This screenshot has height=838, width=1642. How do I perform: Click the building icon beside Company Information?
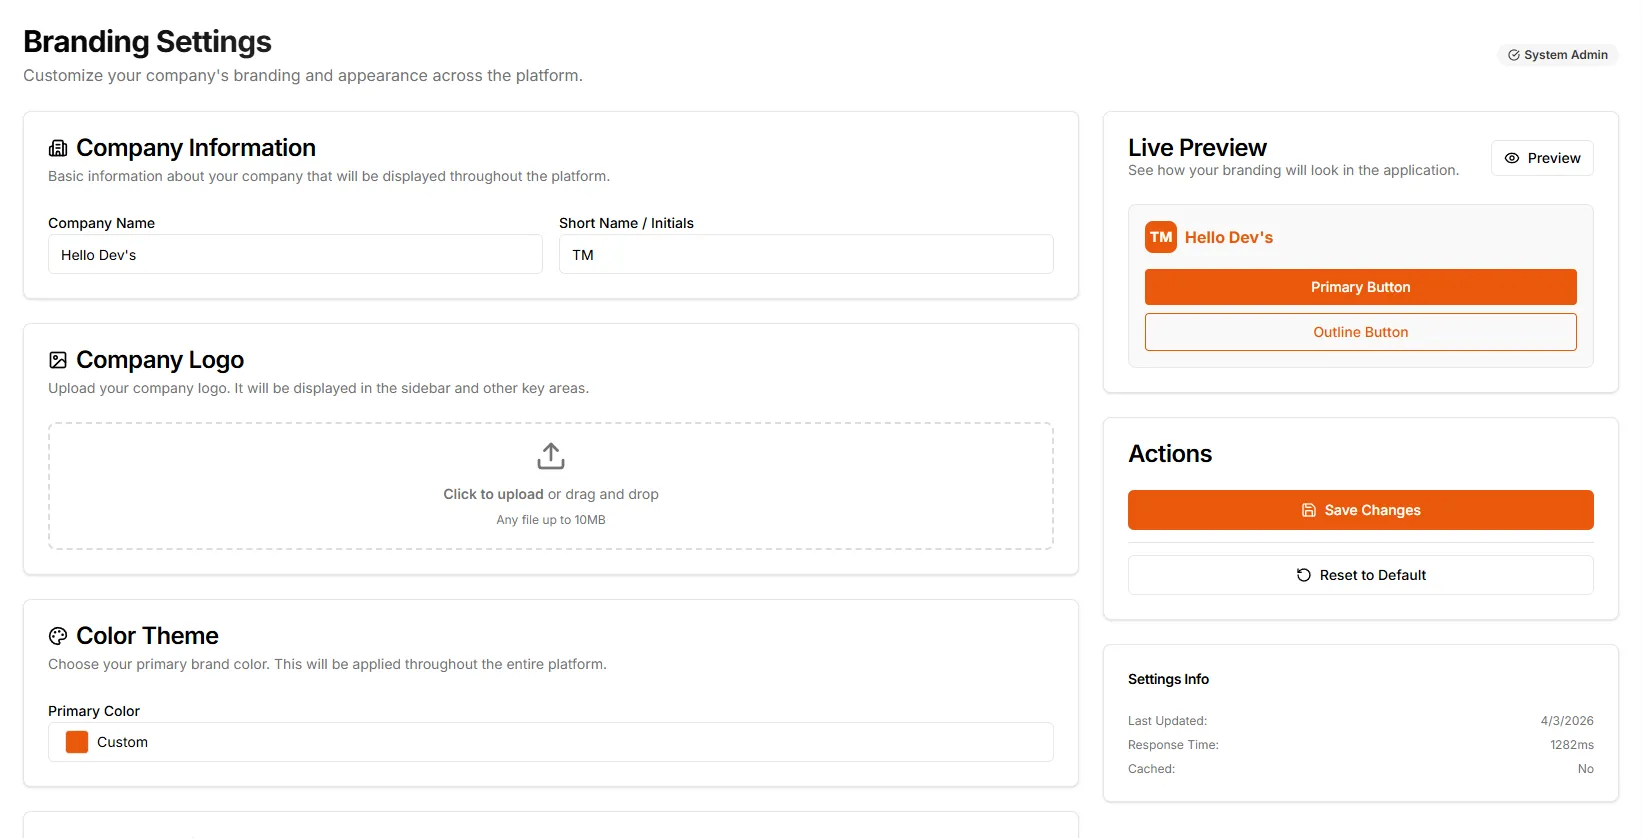[x=58, y=148]
